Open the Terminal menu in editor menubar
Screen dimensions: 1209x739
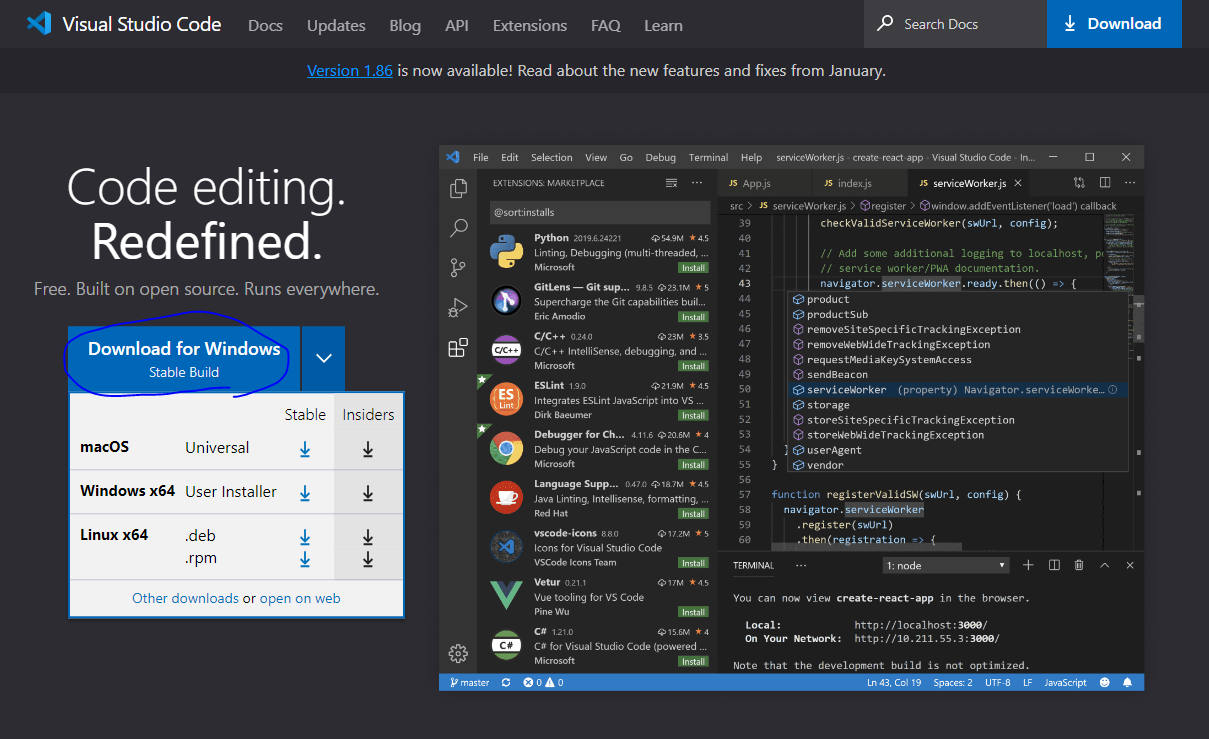(x=708, y=157)
